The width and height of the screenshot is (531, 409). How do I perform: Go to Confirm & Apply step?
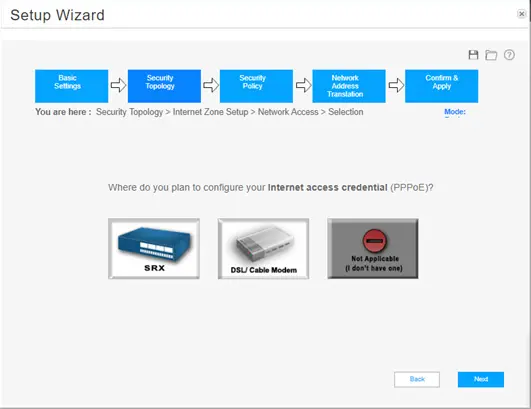442,86
